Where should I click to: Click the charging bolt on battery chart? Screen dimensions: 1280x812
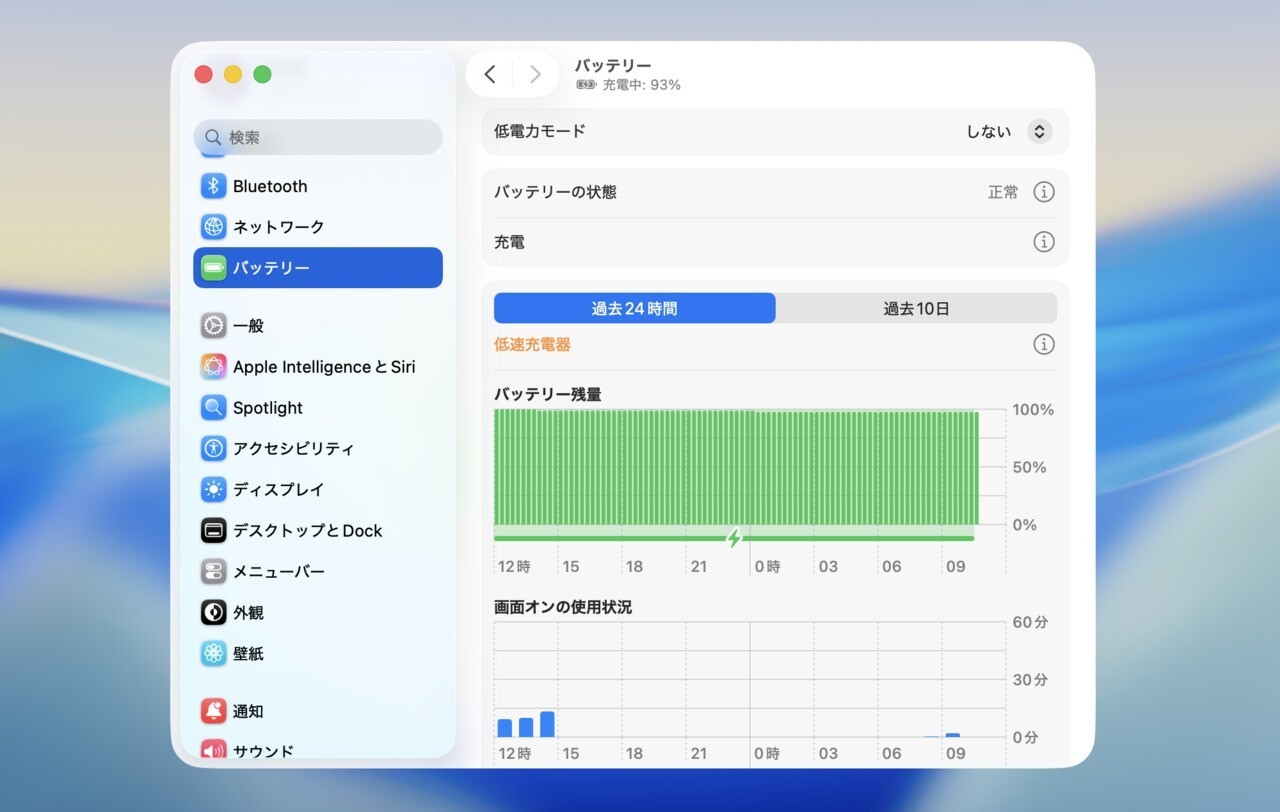[x=734, y=538]
